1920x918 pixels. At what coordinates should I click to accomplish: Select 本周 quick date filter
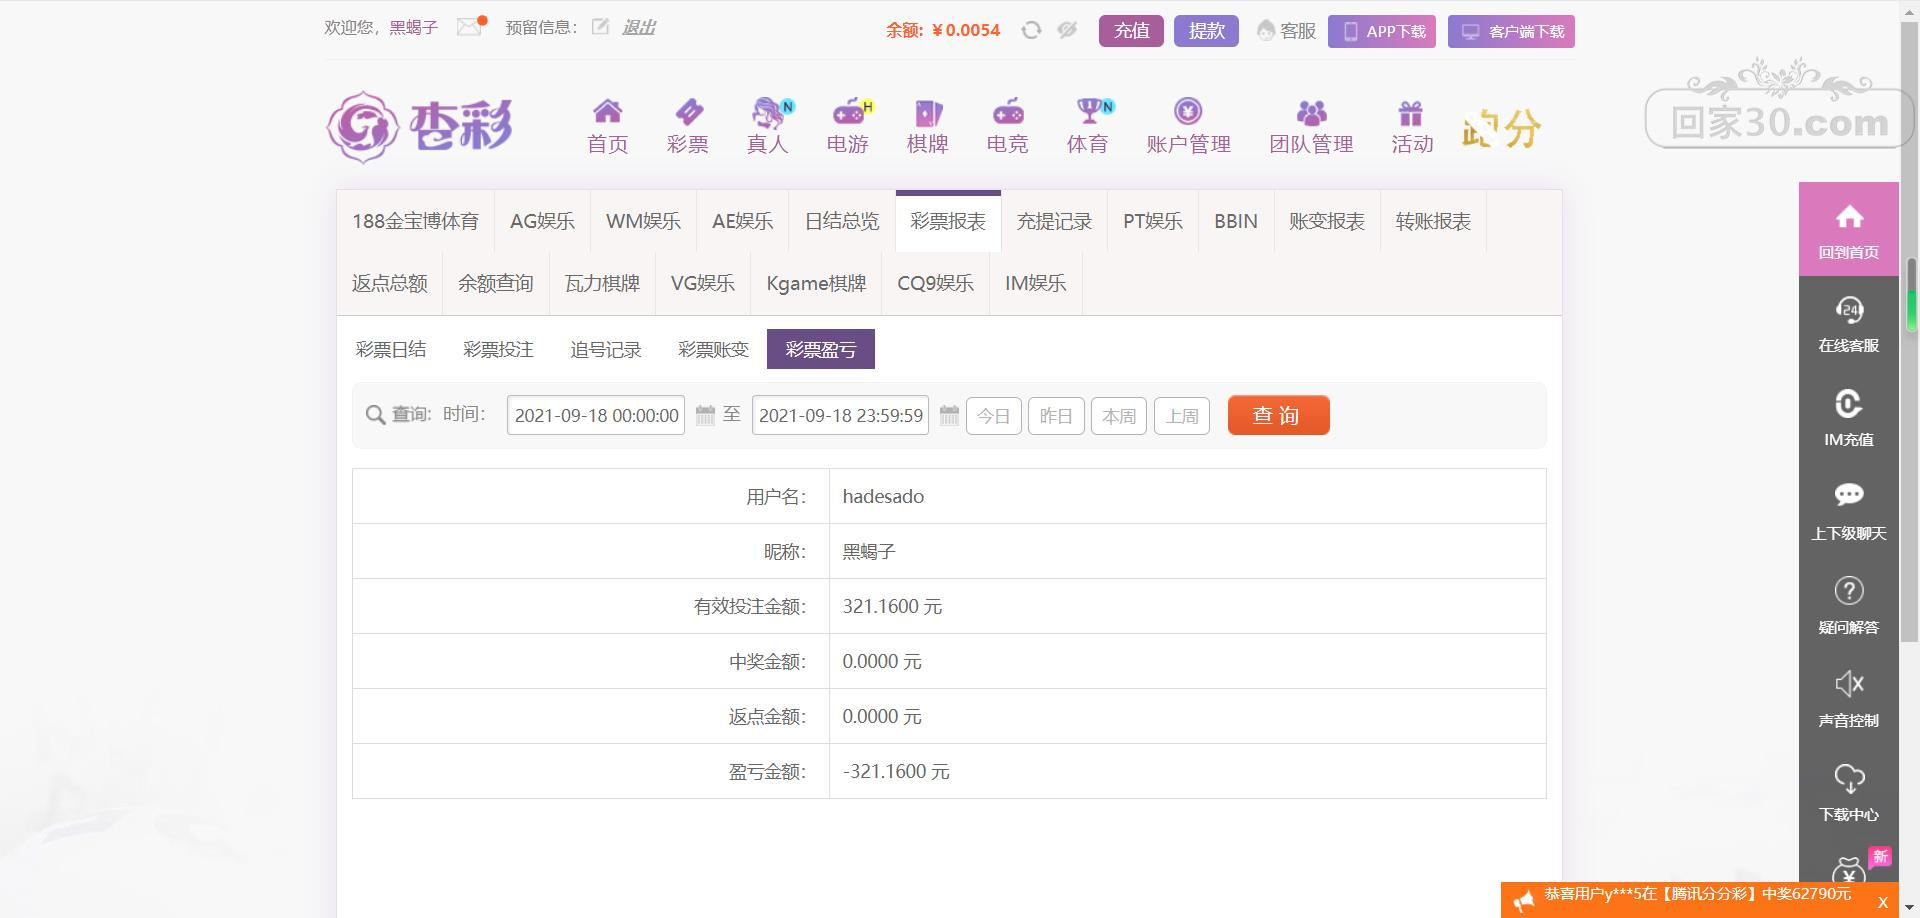click(1119, 415)
